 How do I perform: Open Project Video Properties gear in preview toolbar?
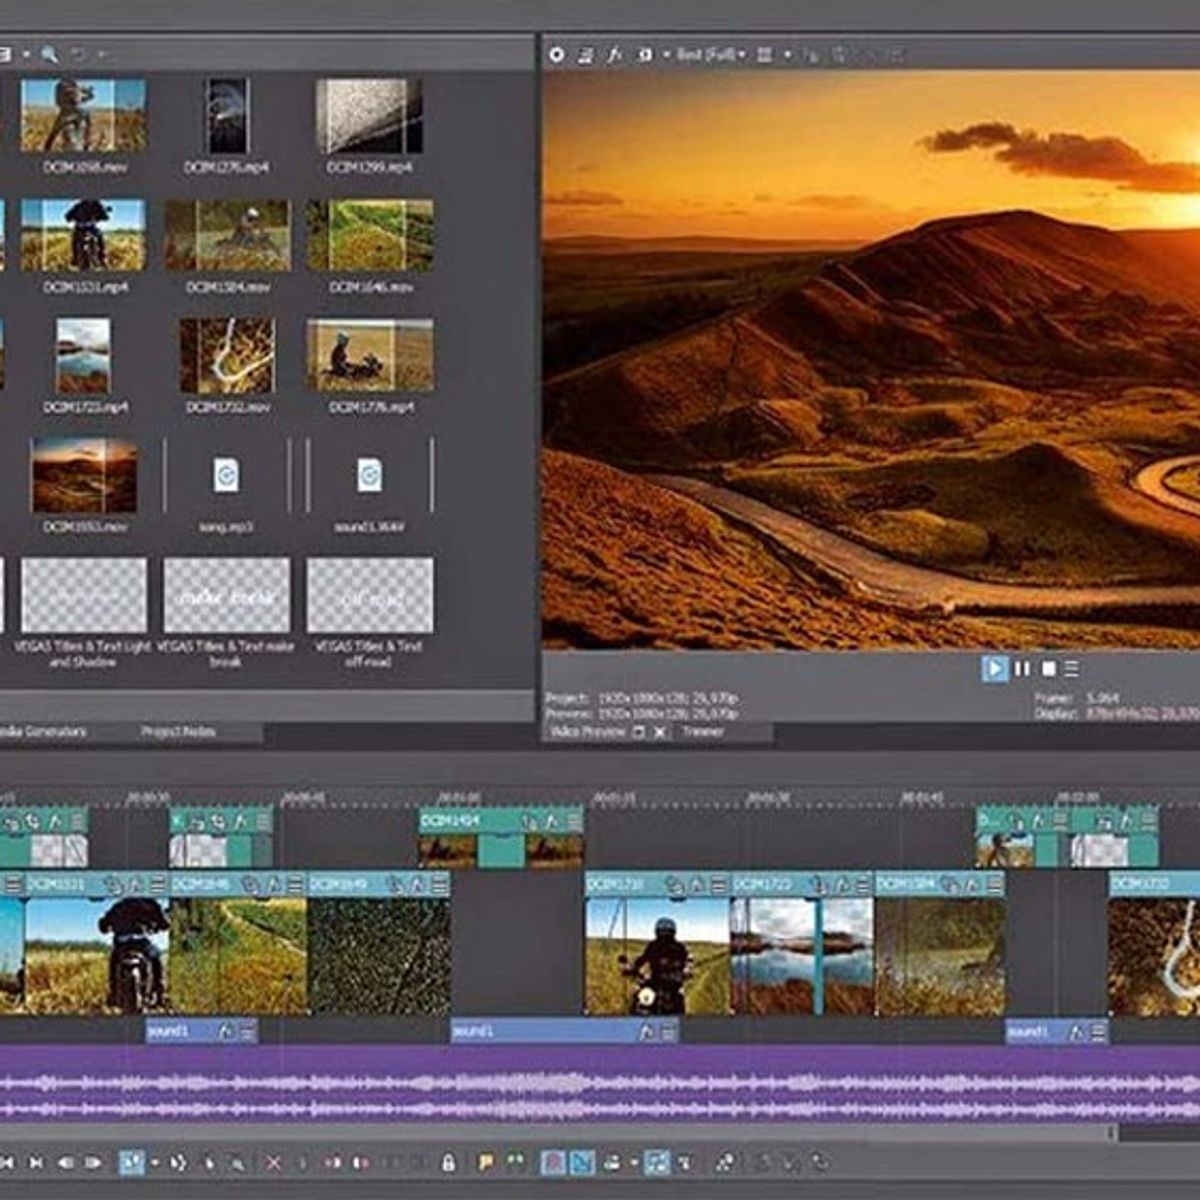pyautogui.click(x=557, y=55)
